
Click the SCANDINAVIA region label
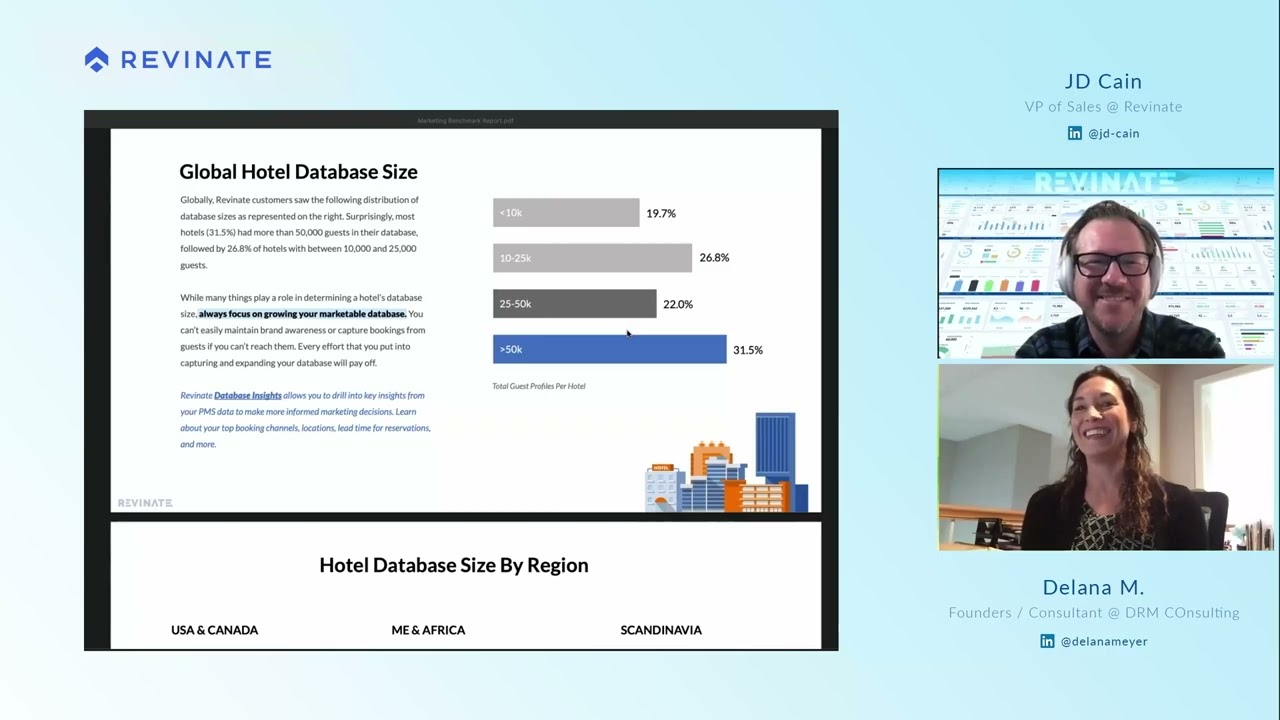tap(661, 630)
